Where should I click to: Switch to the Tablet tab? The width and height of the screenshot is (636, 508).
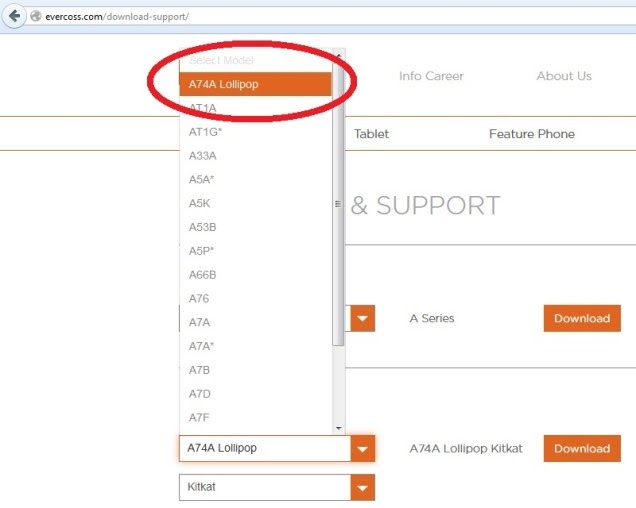[371, 134]
